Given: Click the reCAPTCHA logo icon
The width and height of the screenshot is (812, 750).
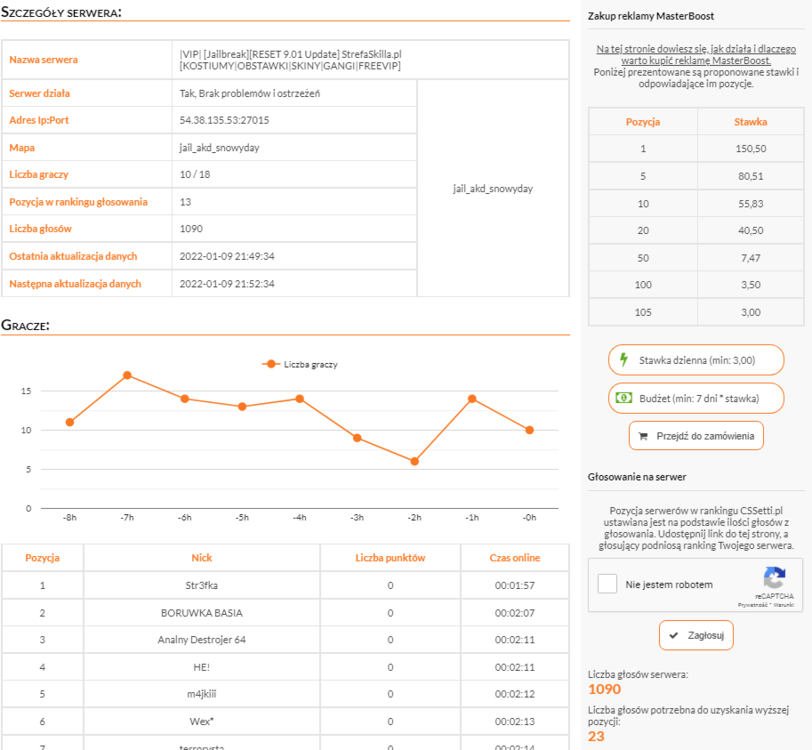Looking at the screenshot, I should tap(774, 577).
